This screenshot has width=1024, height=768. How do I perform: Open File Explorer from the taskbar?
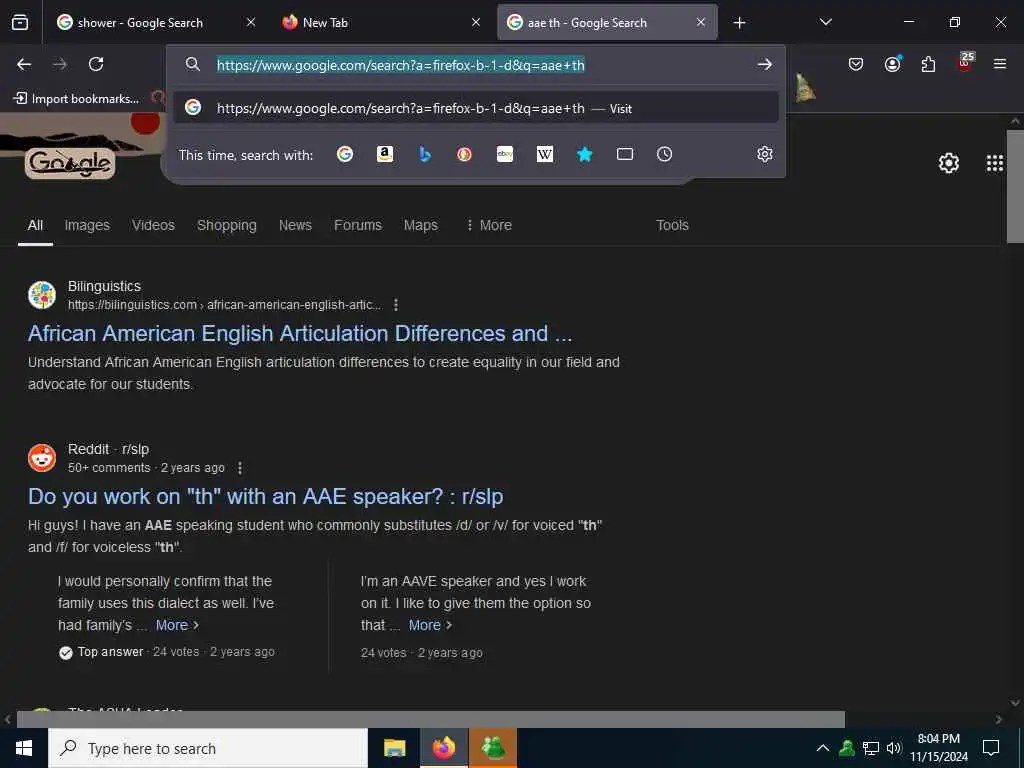[394, 748]
